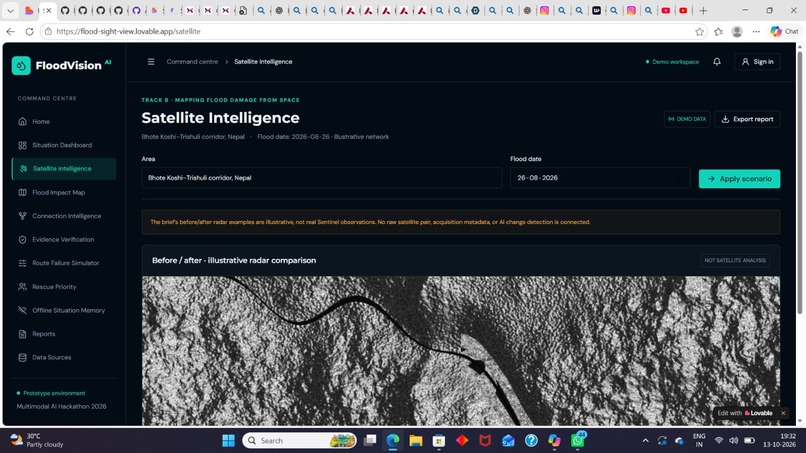Viewport: 806px width, 453px height.
Task: Close the active browser tab
Action: coord(49,11)
